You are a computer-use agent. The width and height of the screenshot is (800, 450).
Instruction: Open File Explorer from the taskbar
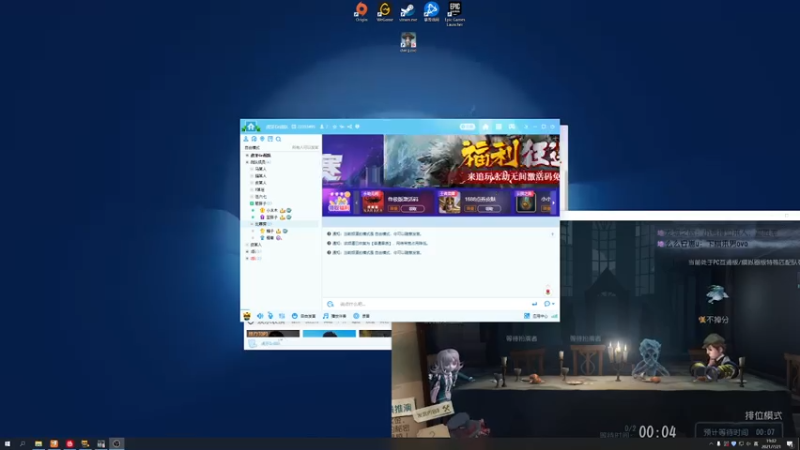pos(38,444)
